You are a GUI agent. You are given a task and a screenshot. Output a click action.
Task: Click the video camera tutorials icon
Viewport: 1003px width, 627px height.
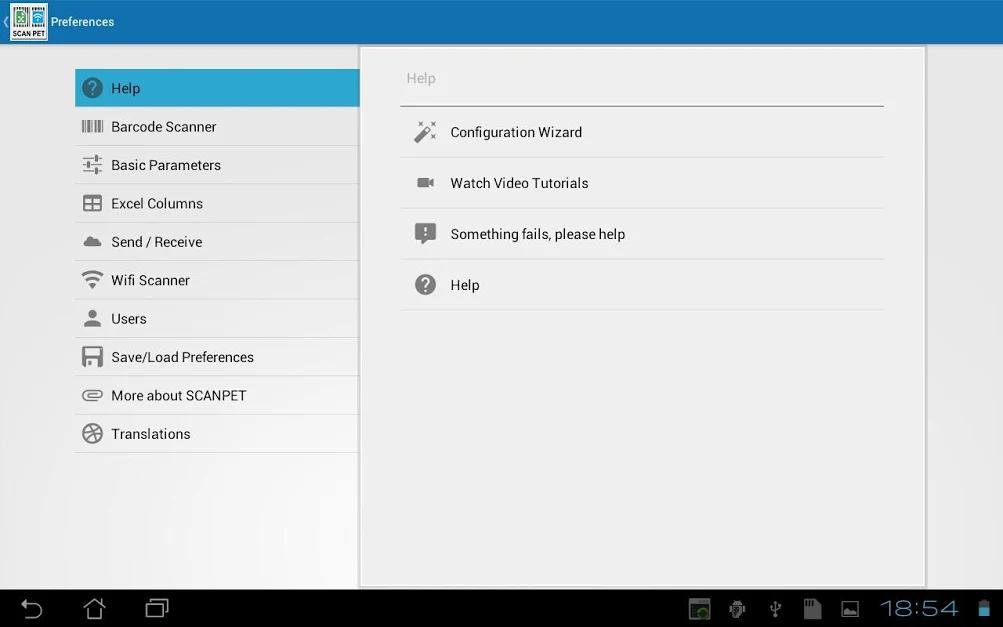click(x=425, y=183)
